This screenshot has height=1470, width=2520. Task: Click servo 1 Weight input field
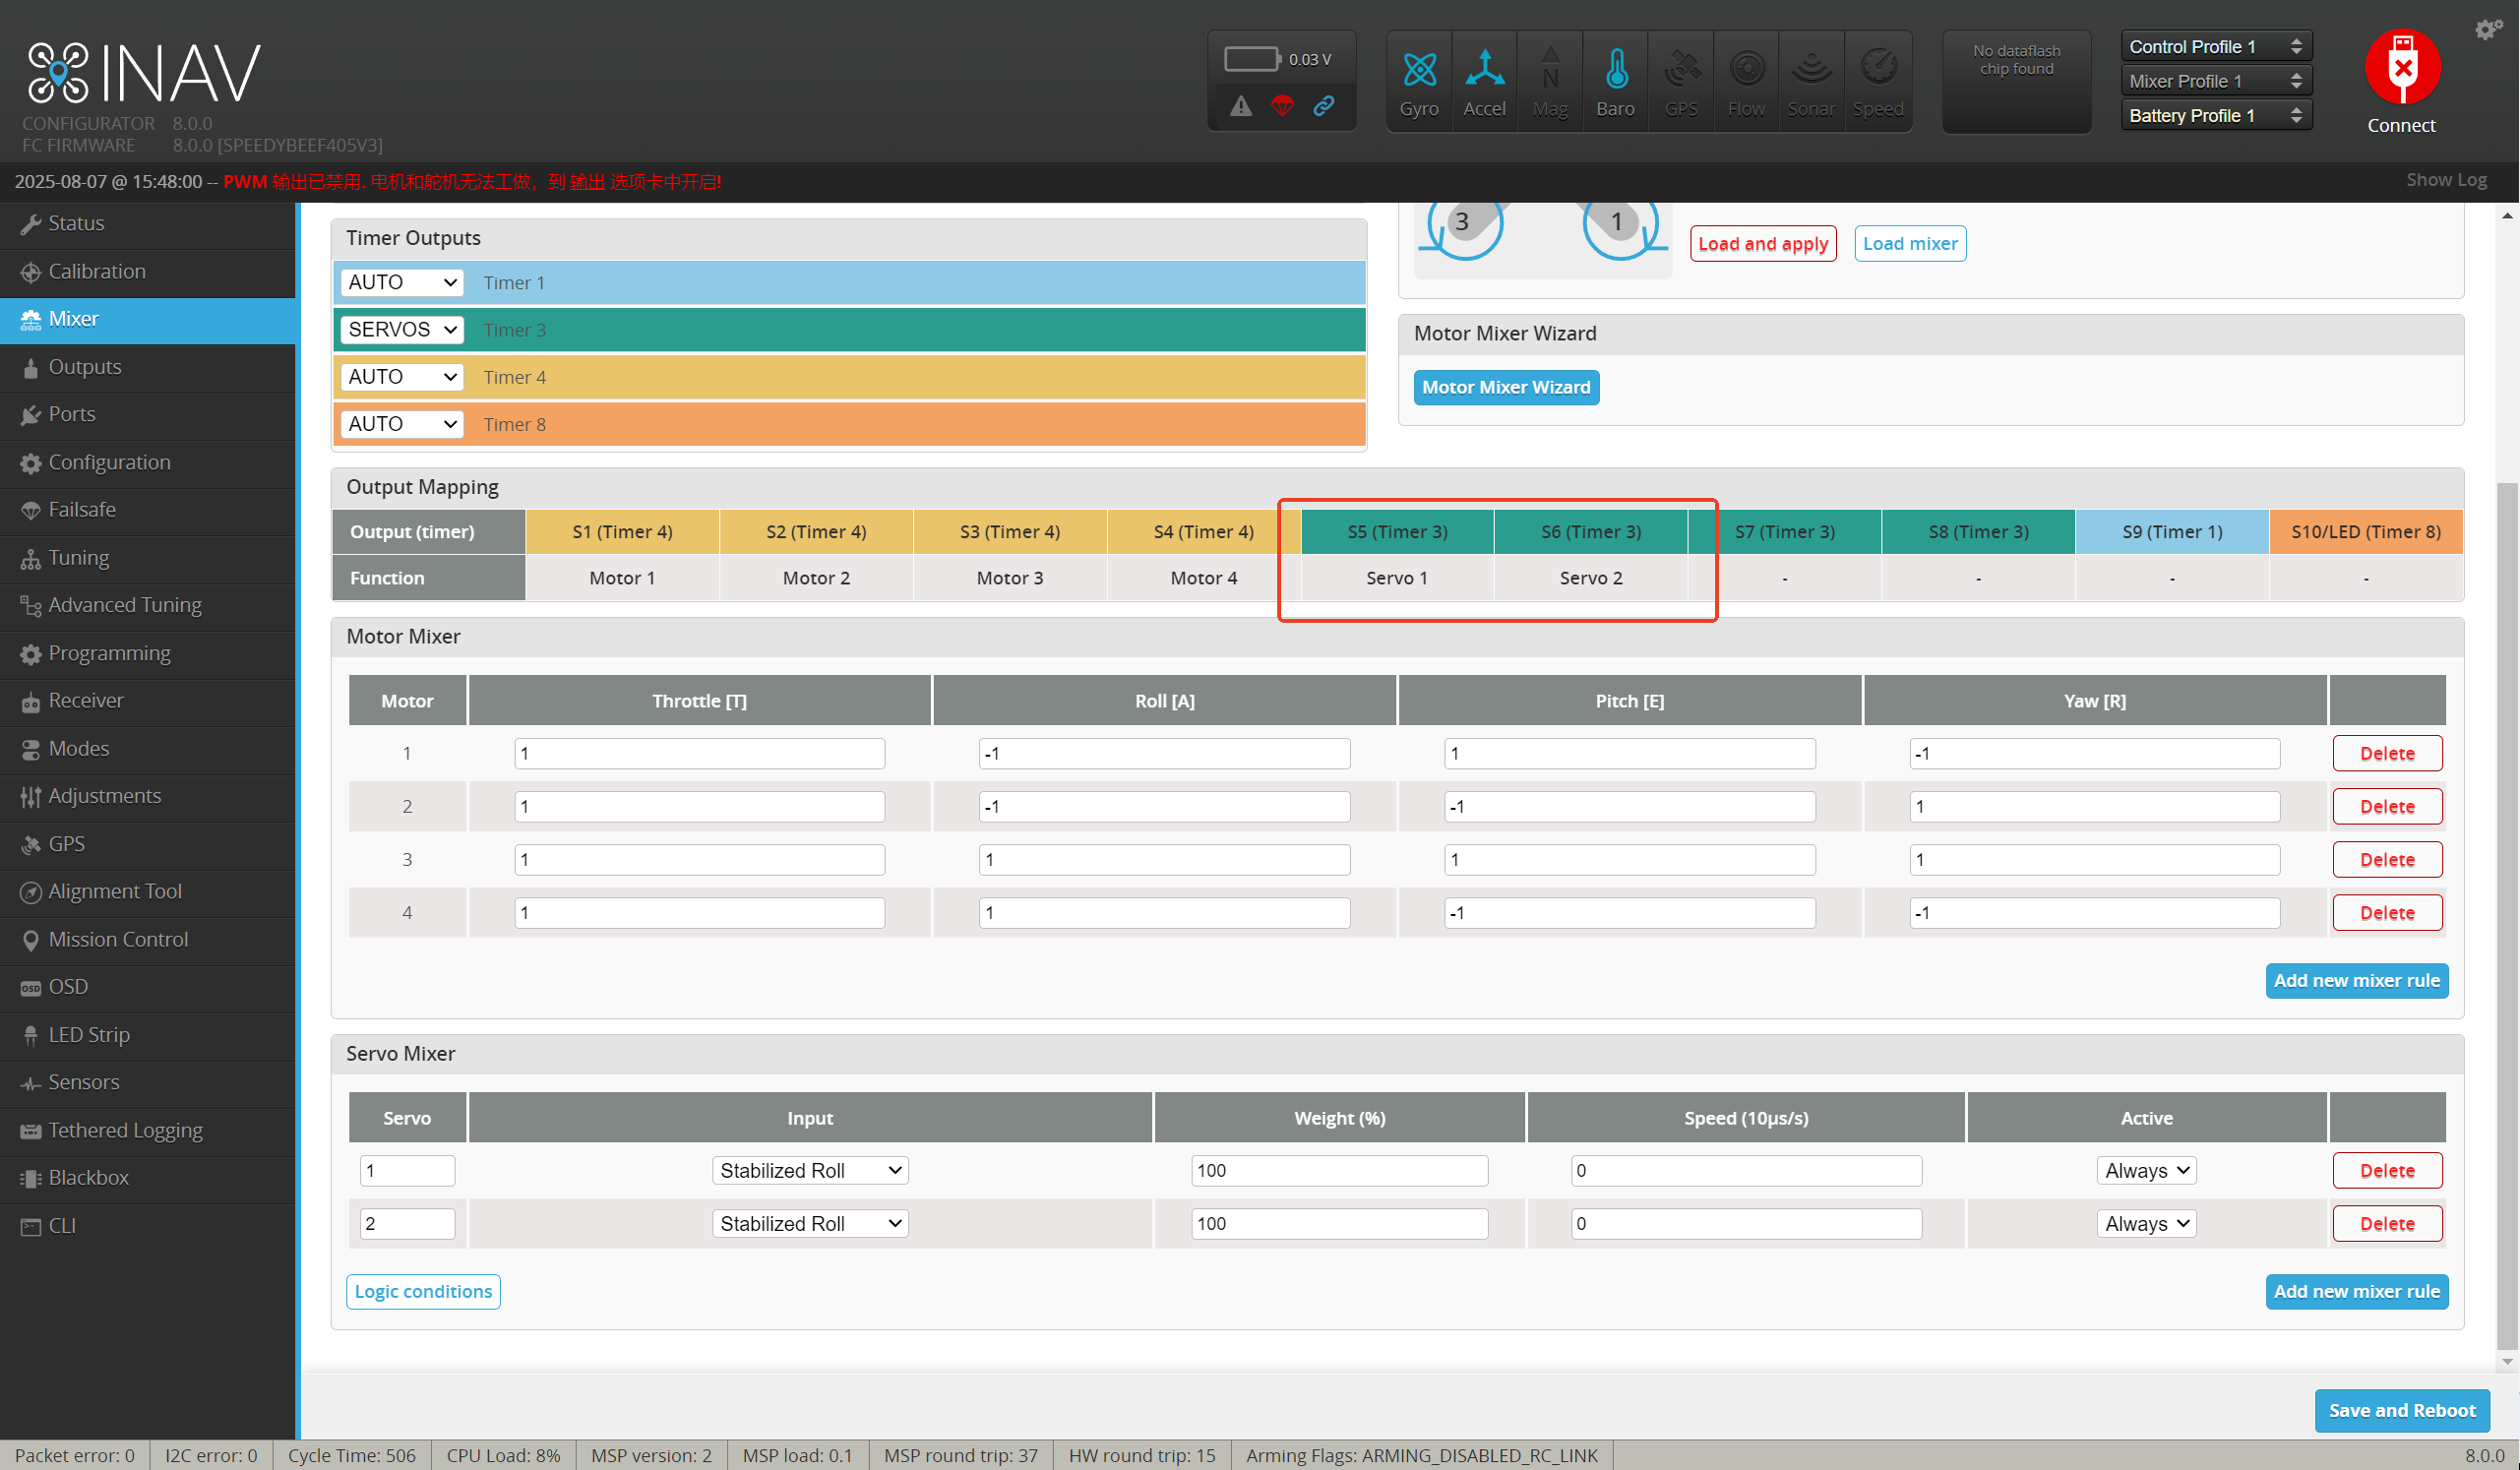[x=1339, y=1170]
